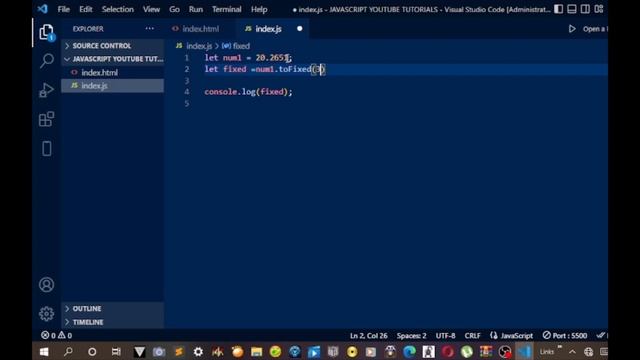Open the Help menu
640x360 pixels.
259,9
